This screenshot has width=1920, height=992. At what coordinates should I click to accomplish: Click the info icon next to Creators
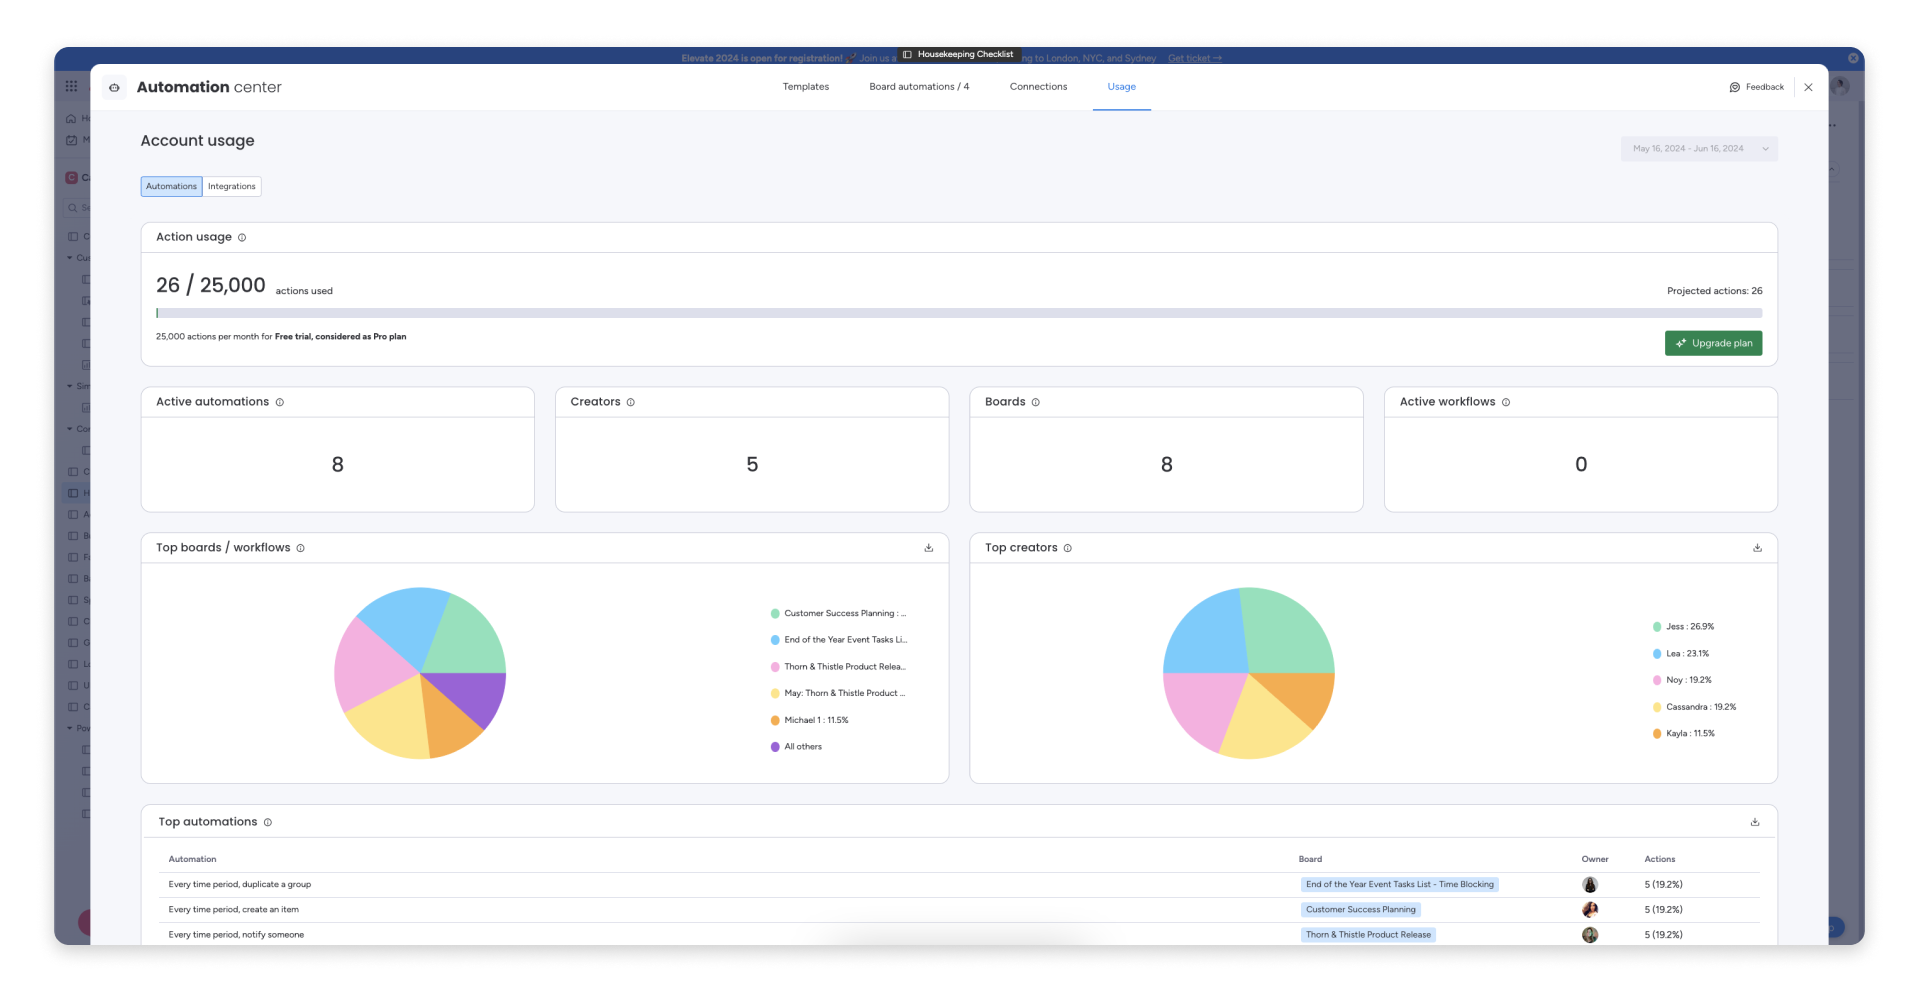tap(631, 402)
